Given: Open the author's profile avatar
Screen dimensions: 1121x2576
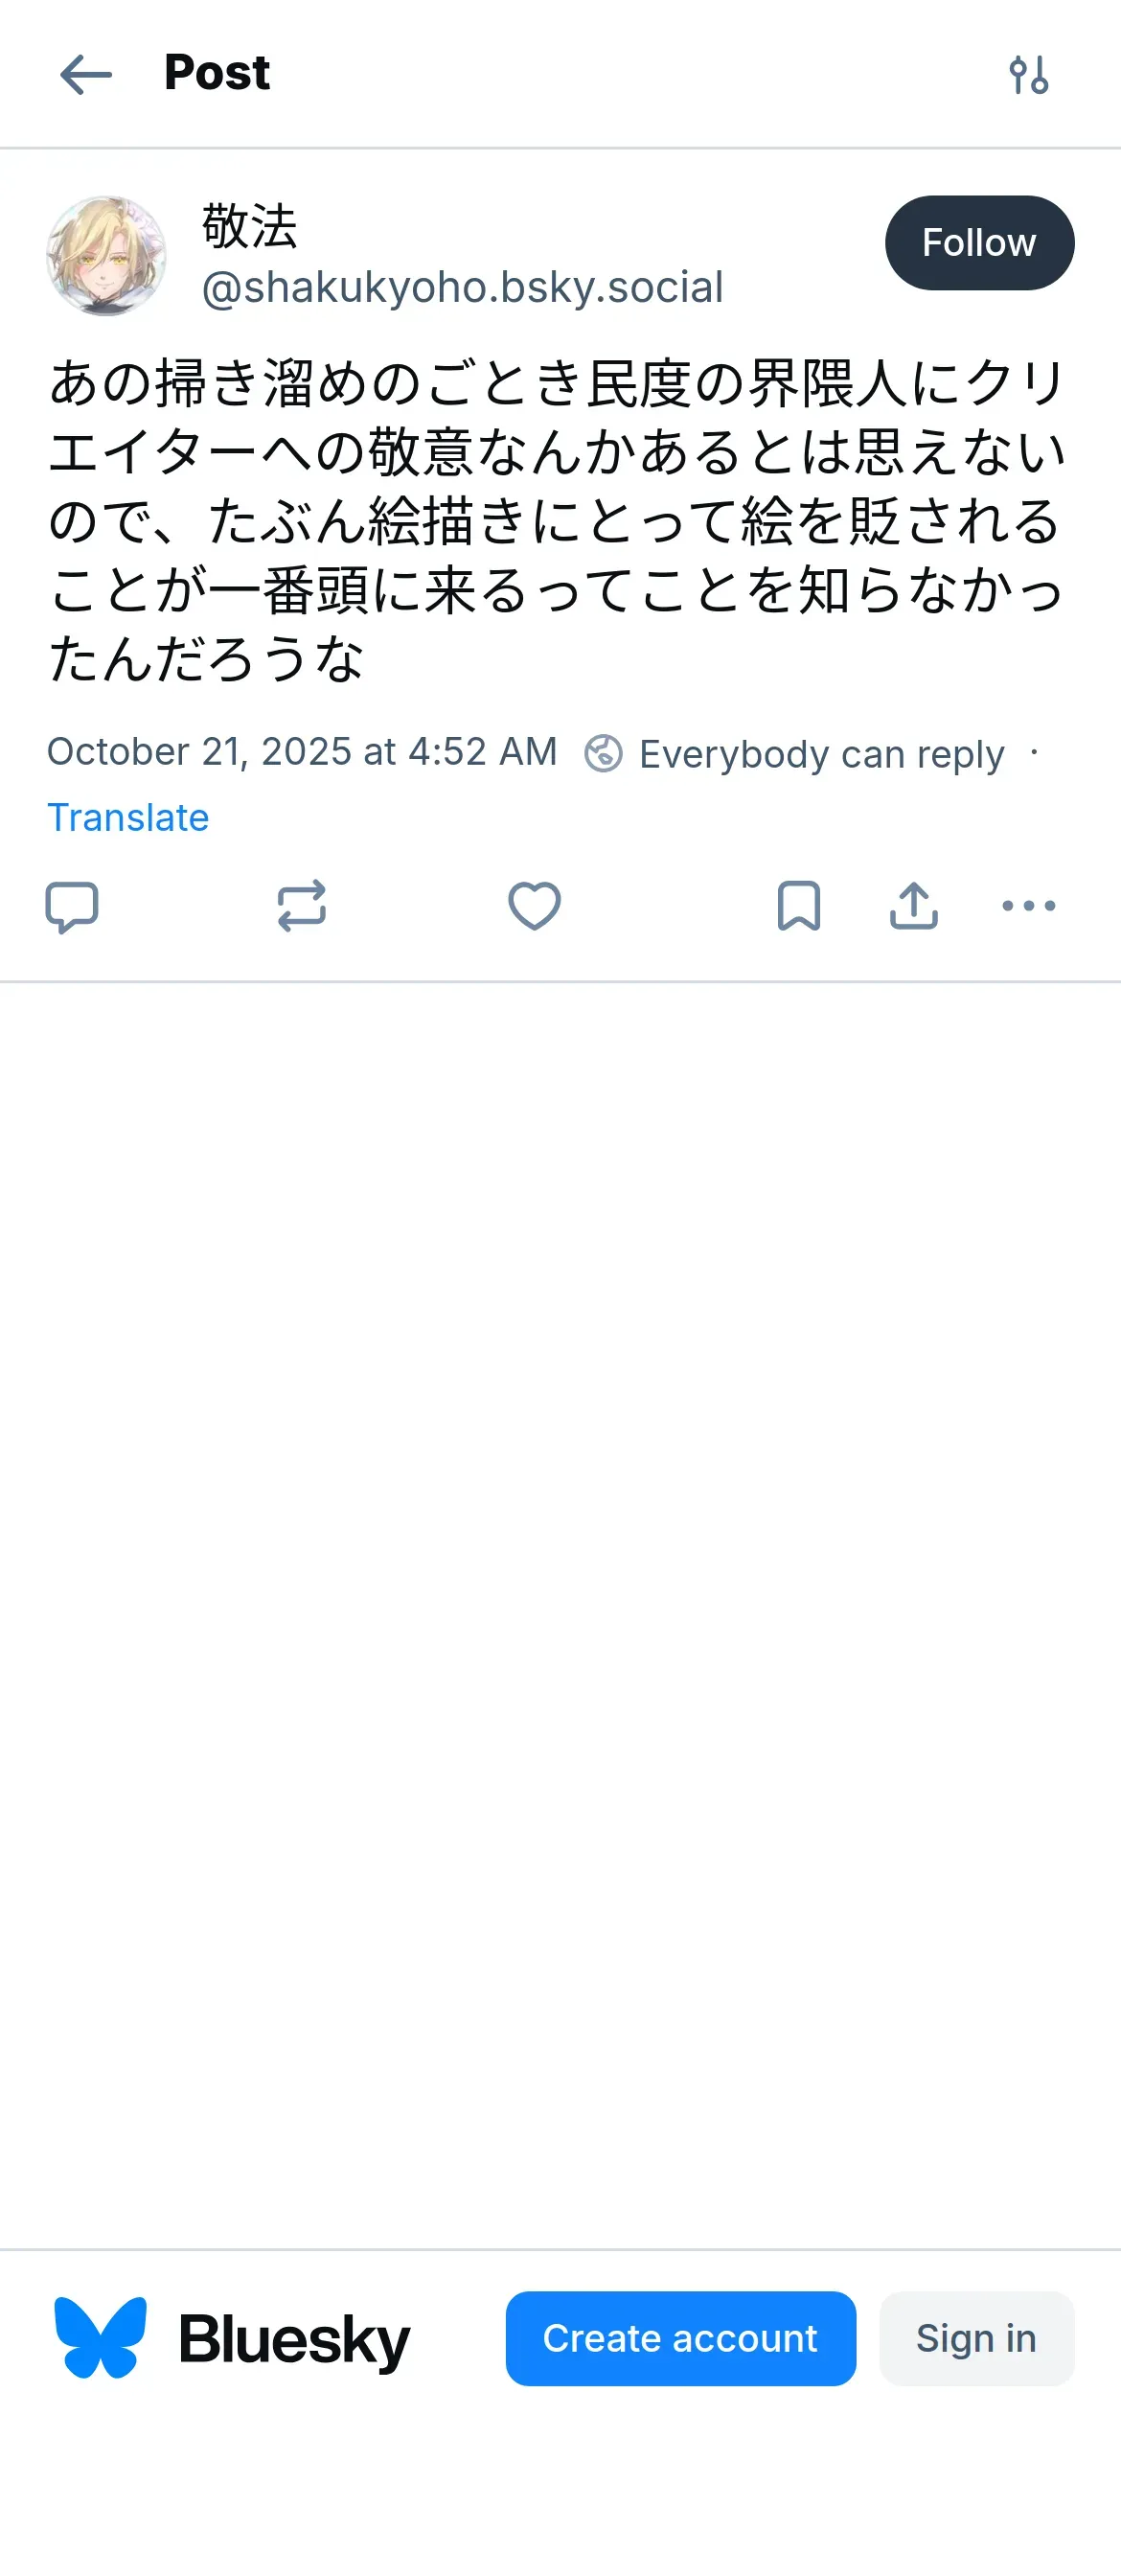Looking at the screenshot, I should tap(106, 255).
